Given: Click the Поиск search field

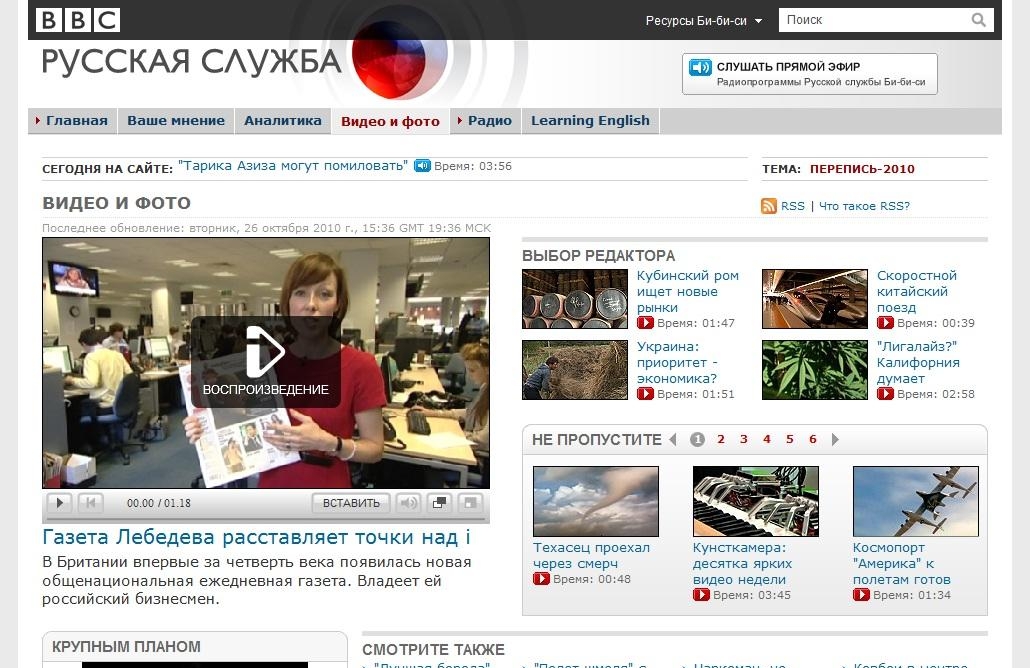Looking at the screenshot, I should pyautogui.click(x=876, y=20).
